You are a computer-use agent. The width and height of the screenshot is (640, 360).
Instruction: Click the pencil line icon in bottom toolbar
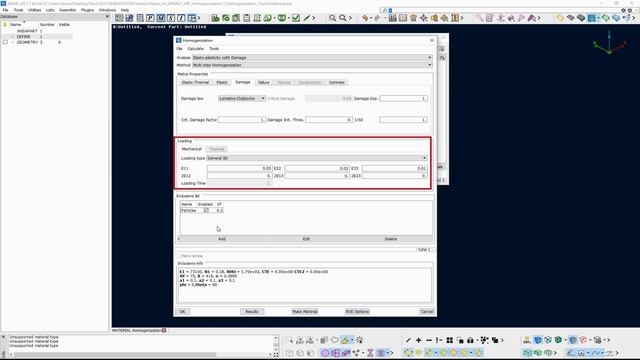(x=408, y=340)
